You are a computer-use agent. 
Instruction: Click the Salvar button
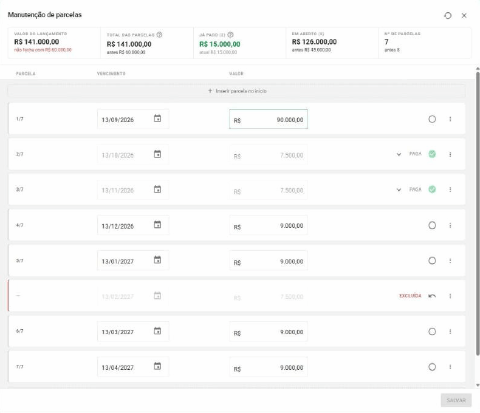456,400
